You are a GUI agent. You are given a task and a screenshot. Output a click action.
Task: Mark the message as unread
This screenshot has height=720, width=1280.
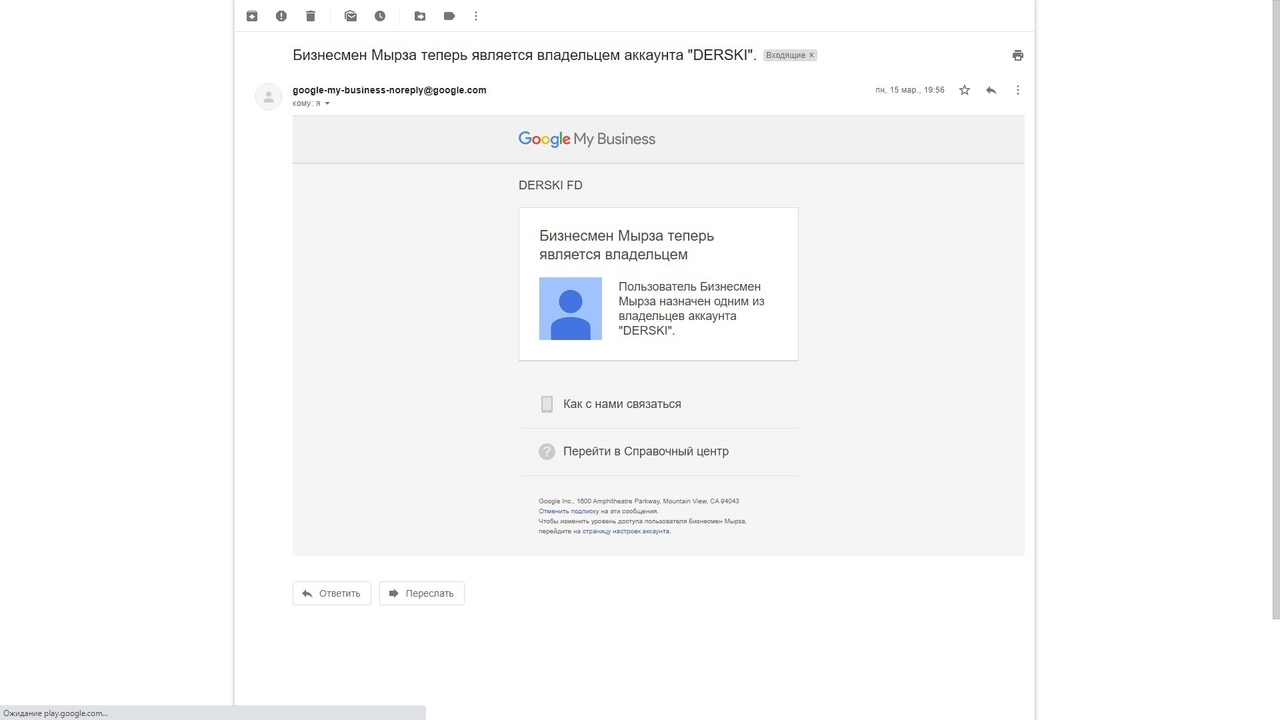tap(350, 16)
